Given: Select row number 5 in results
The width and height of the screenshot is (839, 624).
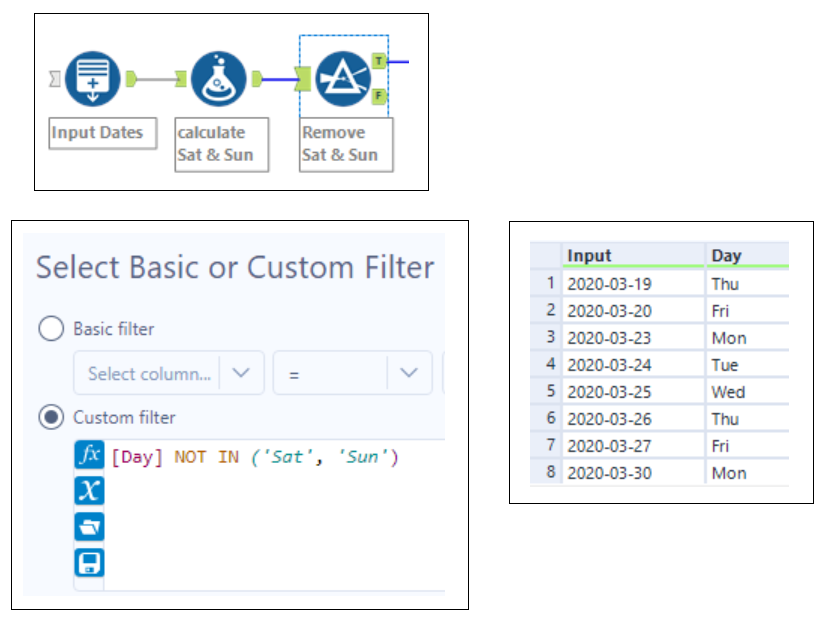Looking at the screenshot, I should pyautogui.click(x=546, y=391).
